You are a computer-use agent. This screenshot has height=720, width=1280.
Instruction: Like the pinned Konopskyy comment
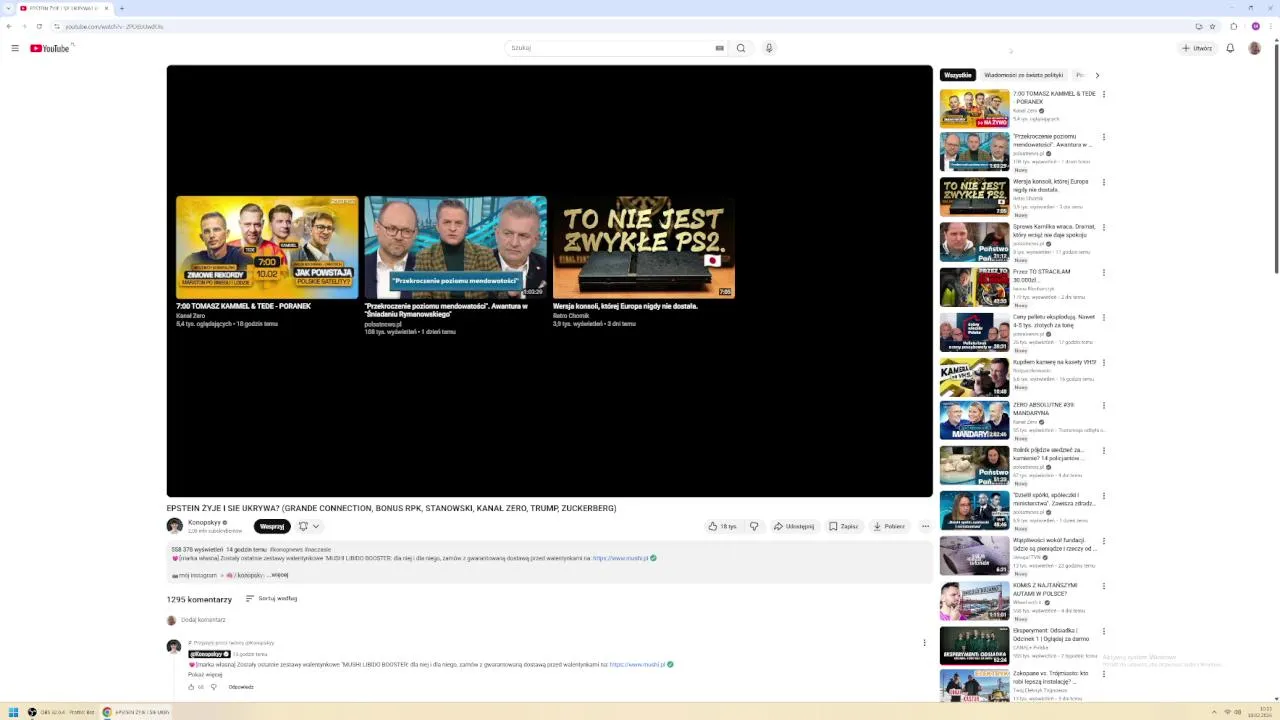pyautogui.click(x=192, y=687)
